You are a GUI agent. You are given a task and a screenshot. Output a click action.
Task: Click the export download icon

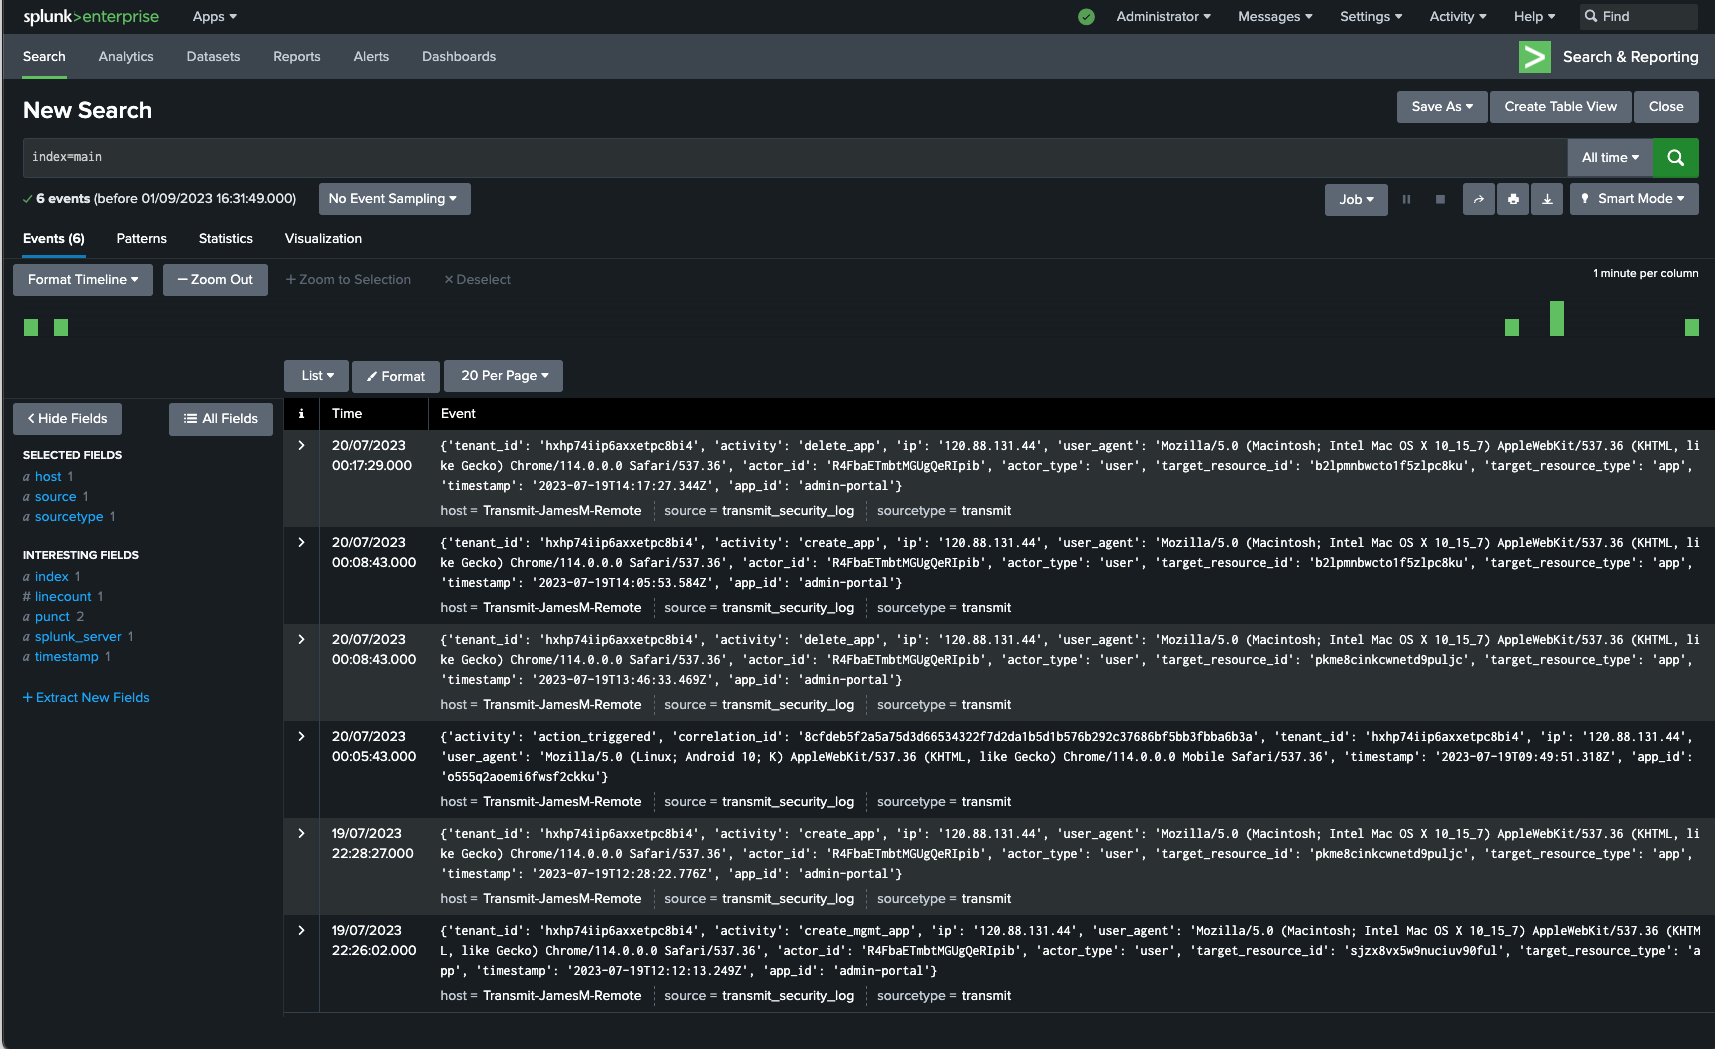(1547, 199)
